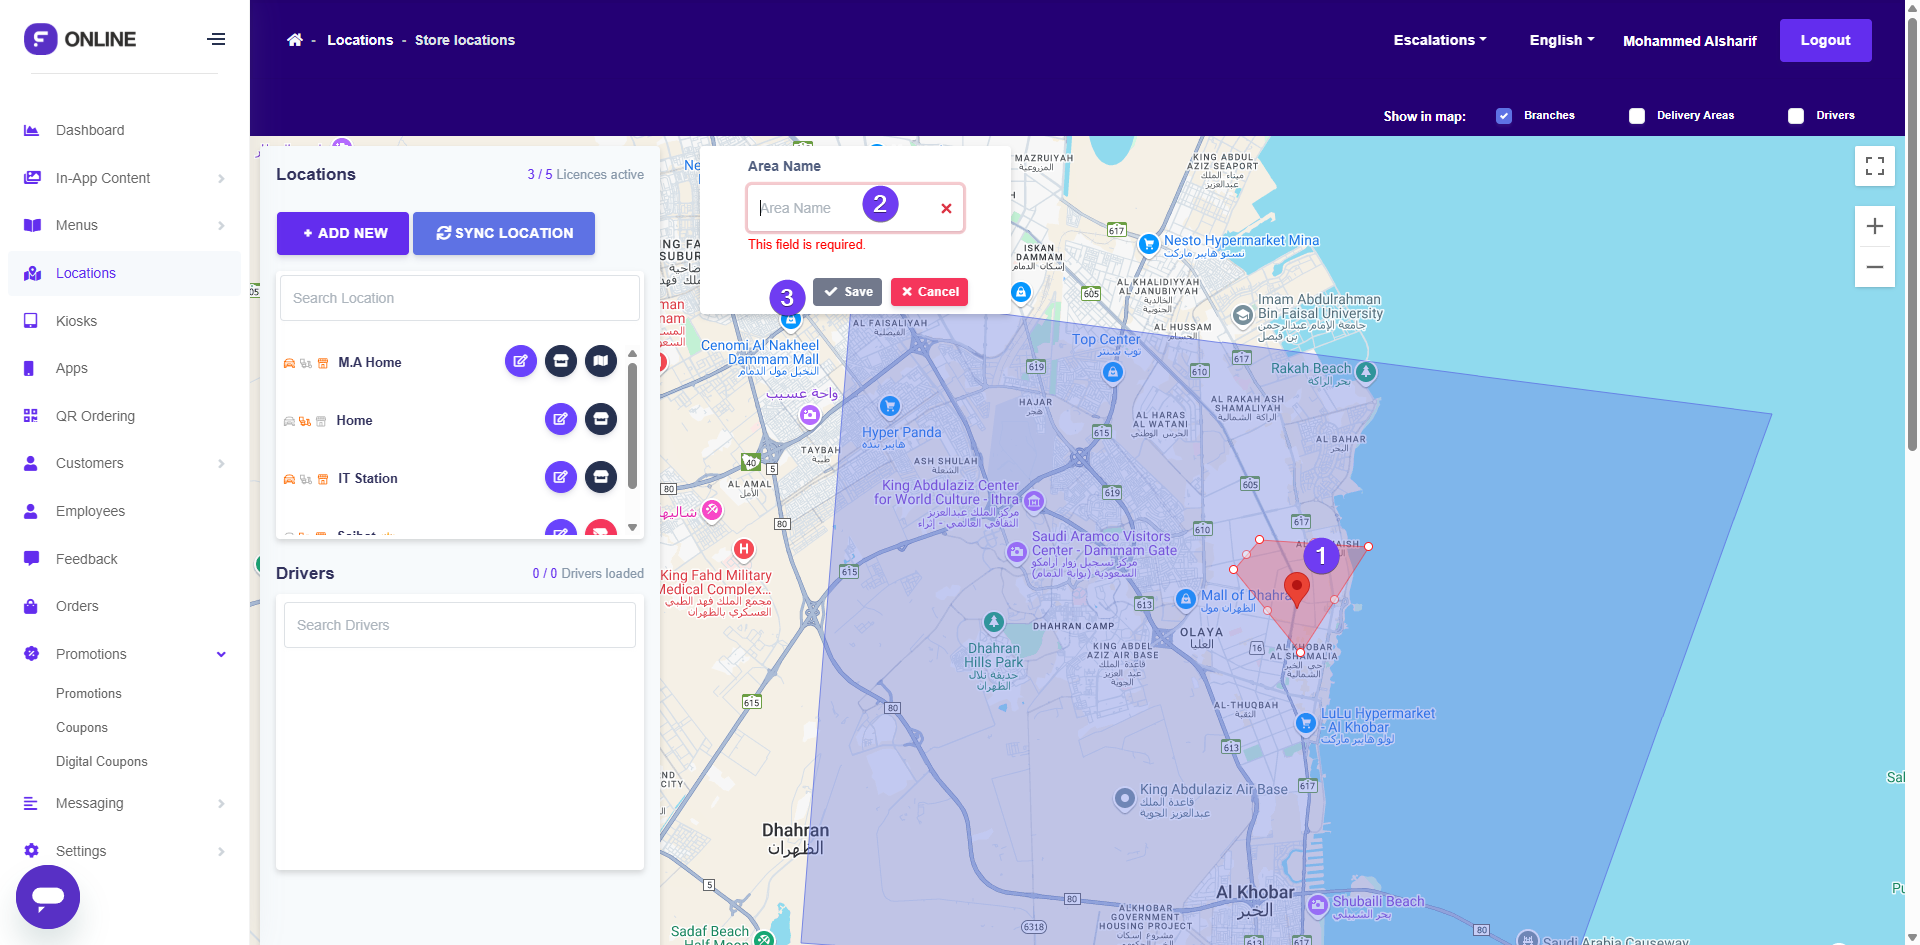This screenshot has width=1920, height=945.
Task: Open Employees page in sidebar
Action: tap(91, 511)
